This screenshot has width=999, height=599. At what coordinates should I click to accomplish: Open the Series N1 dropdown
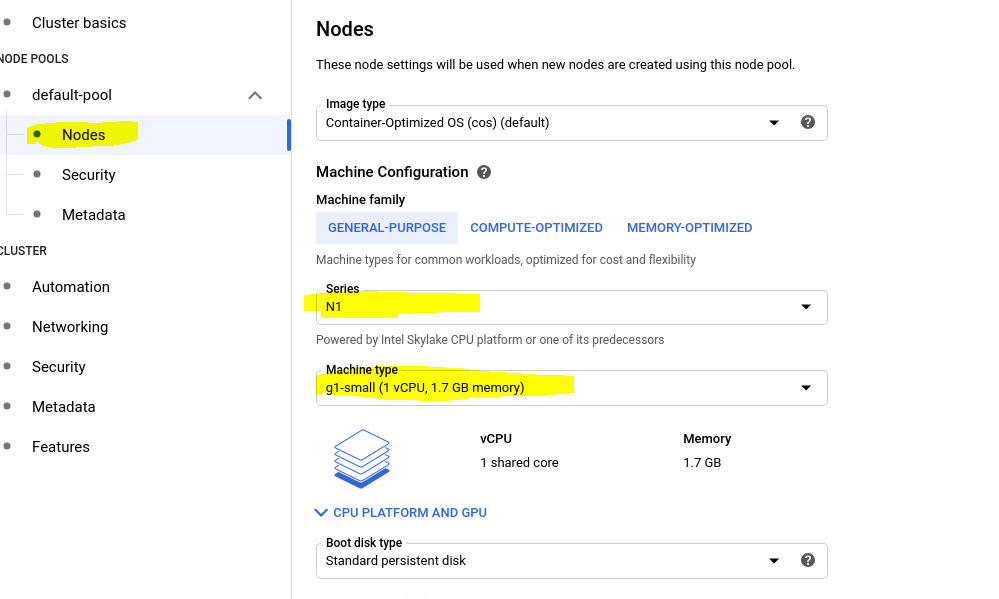571,307
